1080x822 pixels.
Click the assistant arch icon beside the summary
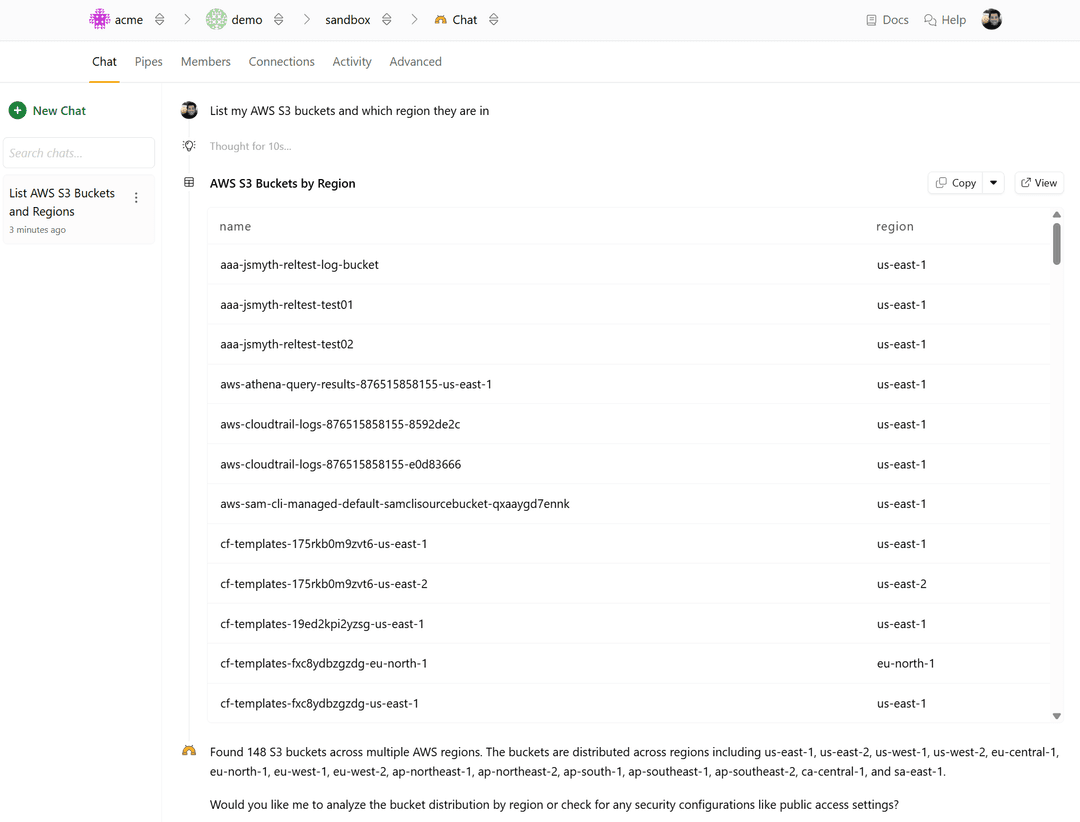(189, 751)
